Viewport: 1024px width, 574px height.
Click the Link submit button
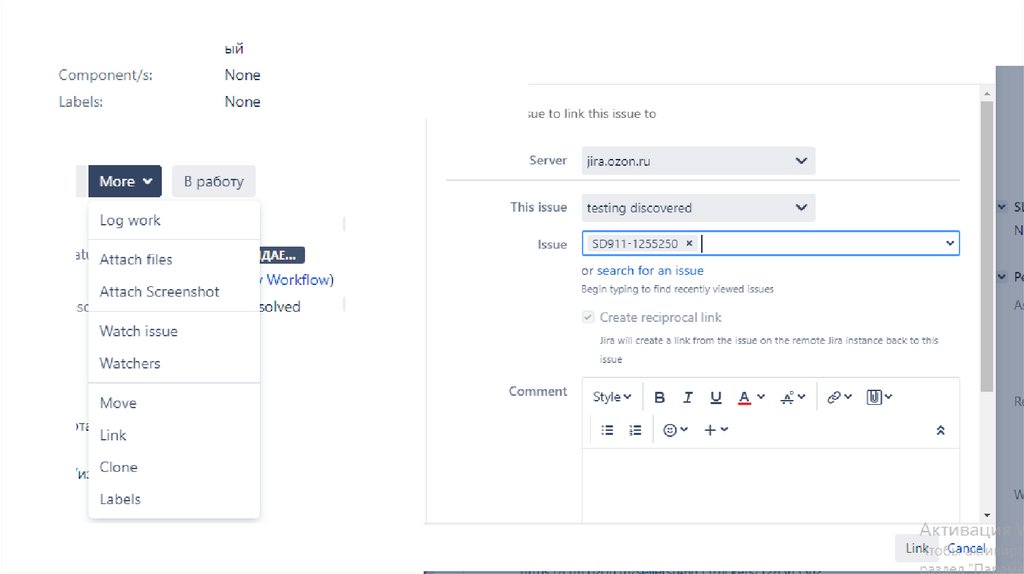click(x=916, y=549)
